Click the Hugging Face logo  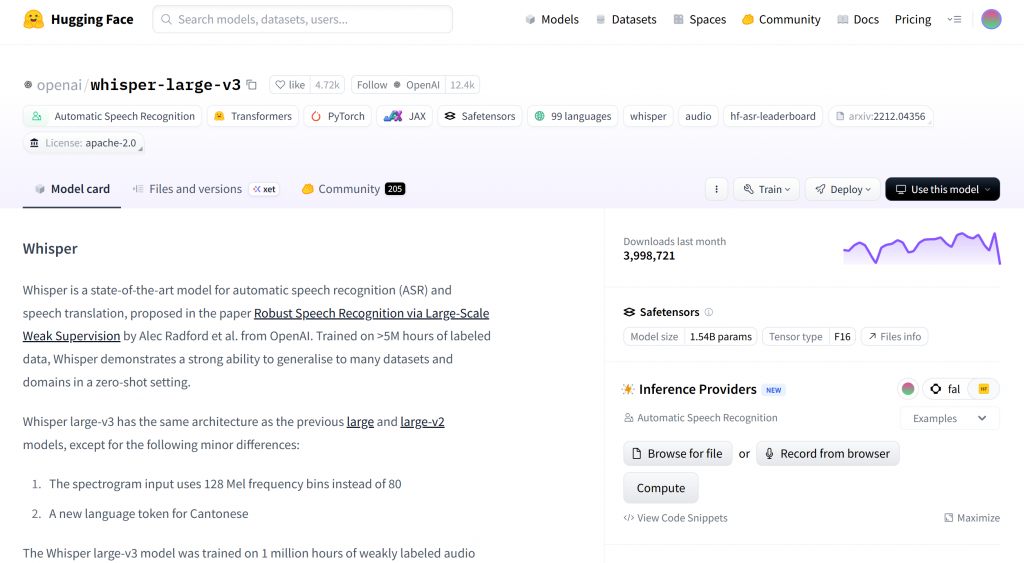tap(78, 20)
